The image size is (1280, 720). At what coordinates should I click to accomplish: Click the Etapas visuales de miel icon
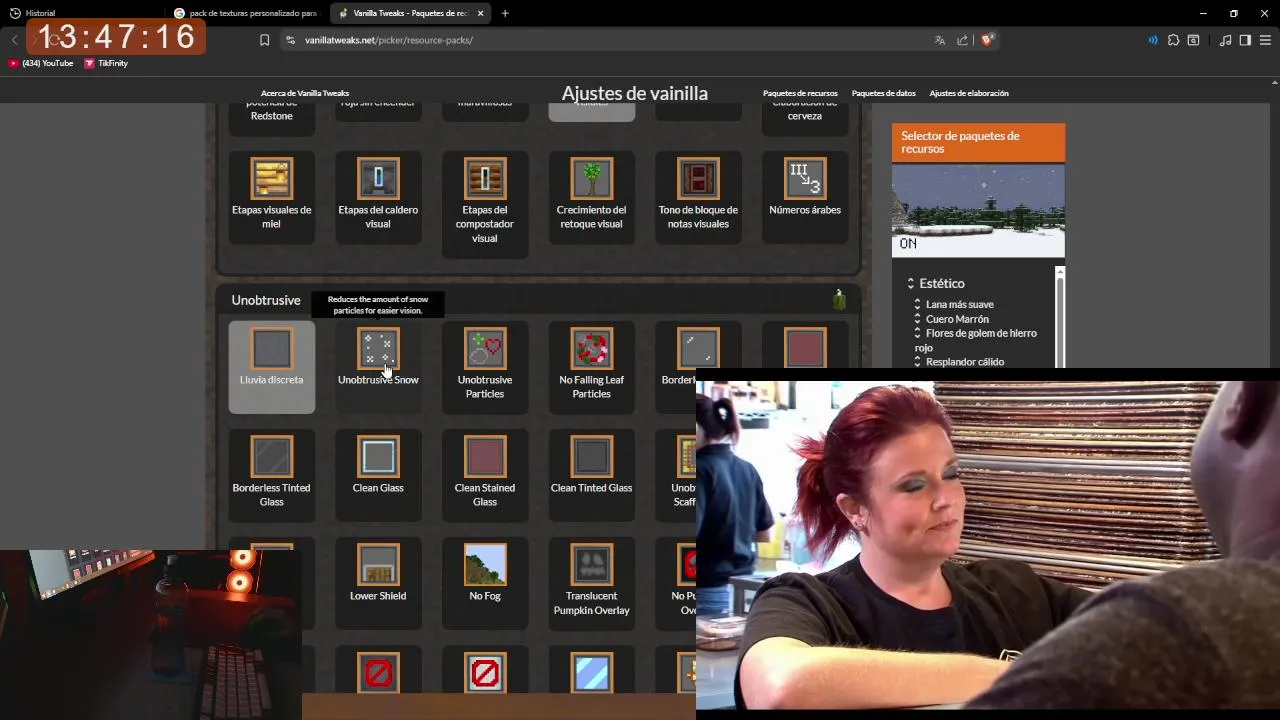271,179
